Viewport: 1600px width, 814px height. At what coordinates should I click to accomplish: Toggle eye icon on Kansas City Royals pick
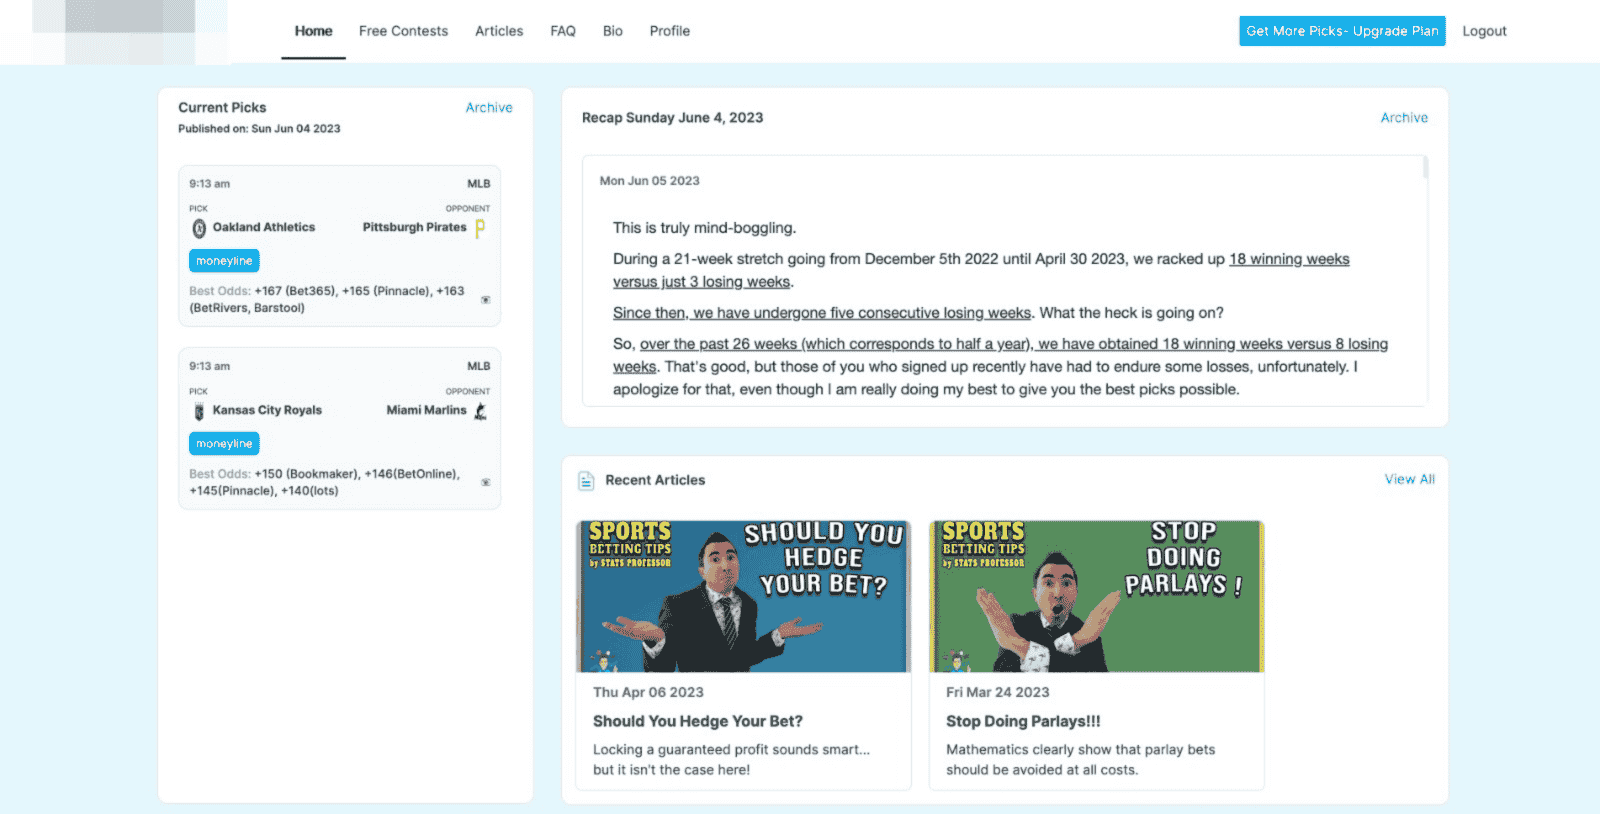coord(486,482)
